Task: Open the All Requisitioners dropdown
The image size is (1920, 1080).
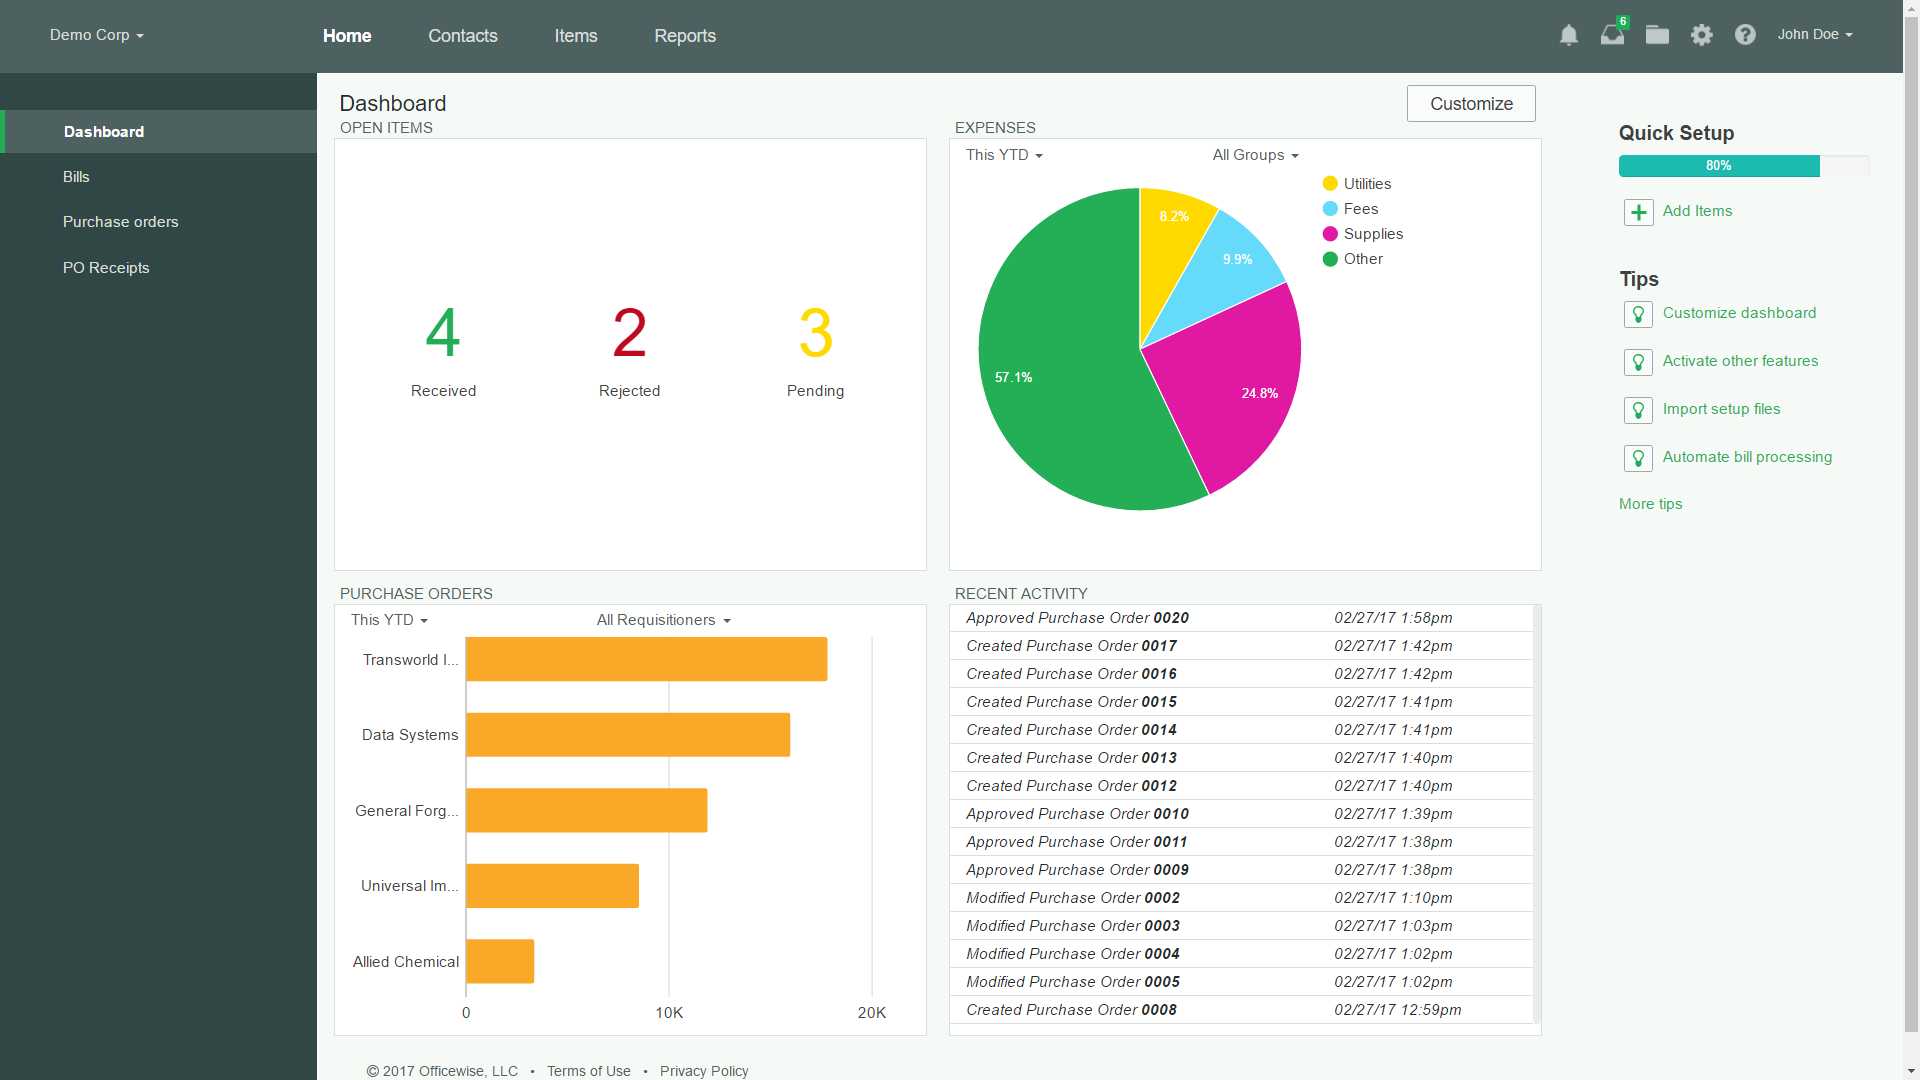Action: 663,620
